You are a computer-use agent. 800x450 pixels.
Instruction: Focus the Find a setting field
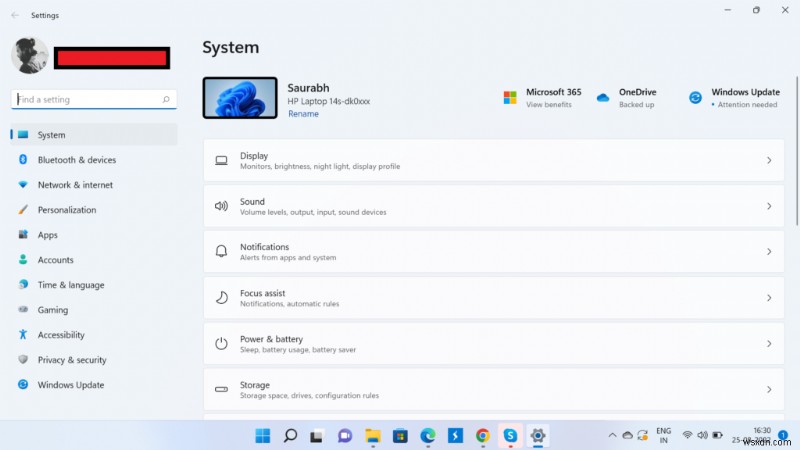pos(94,99)
